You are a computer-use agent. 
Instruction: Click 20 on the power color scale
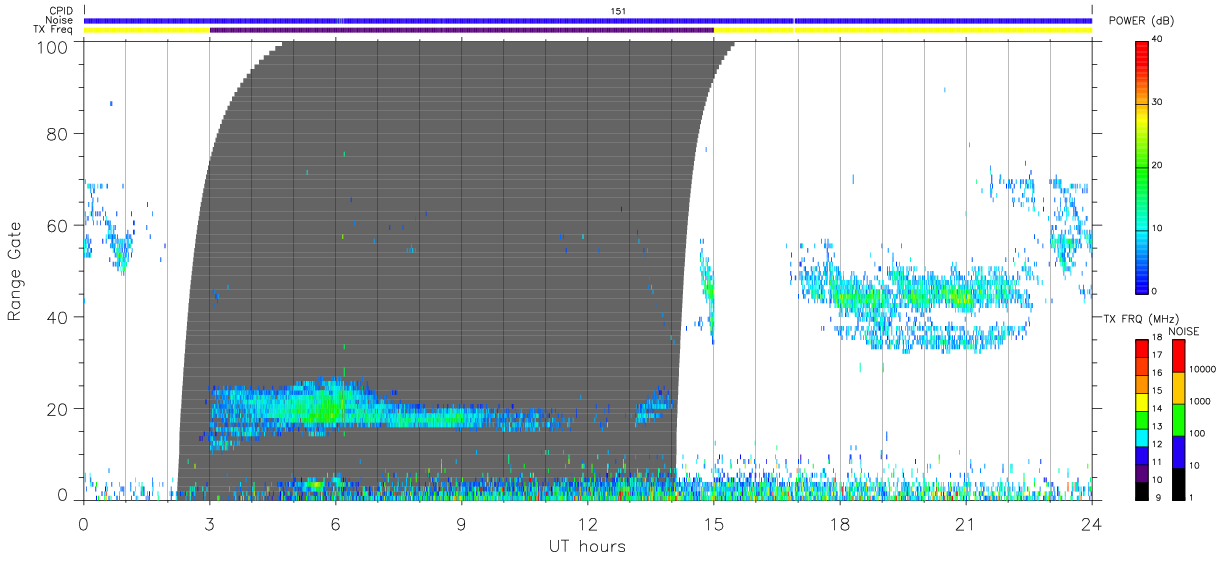click(1156, 165)
